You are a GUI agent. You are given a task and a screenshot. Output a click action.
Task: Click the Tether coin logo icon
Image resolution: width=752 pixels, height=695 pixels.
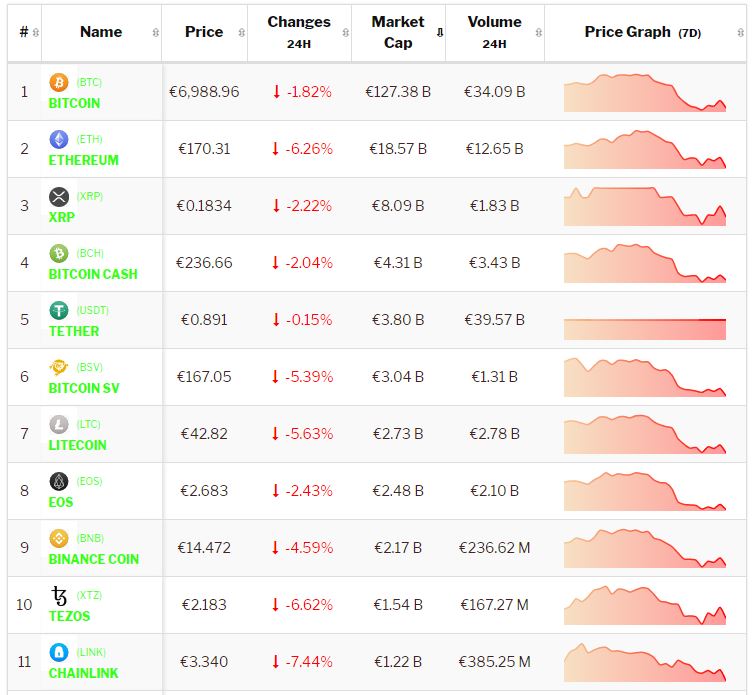coord(59,310)
